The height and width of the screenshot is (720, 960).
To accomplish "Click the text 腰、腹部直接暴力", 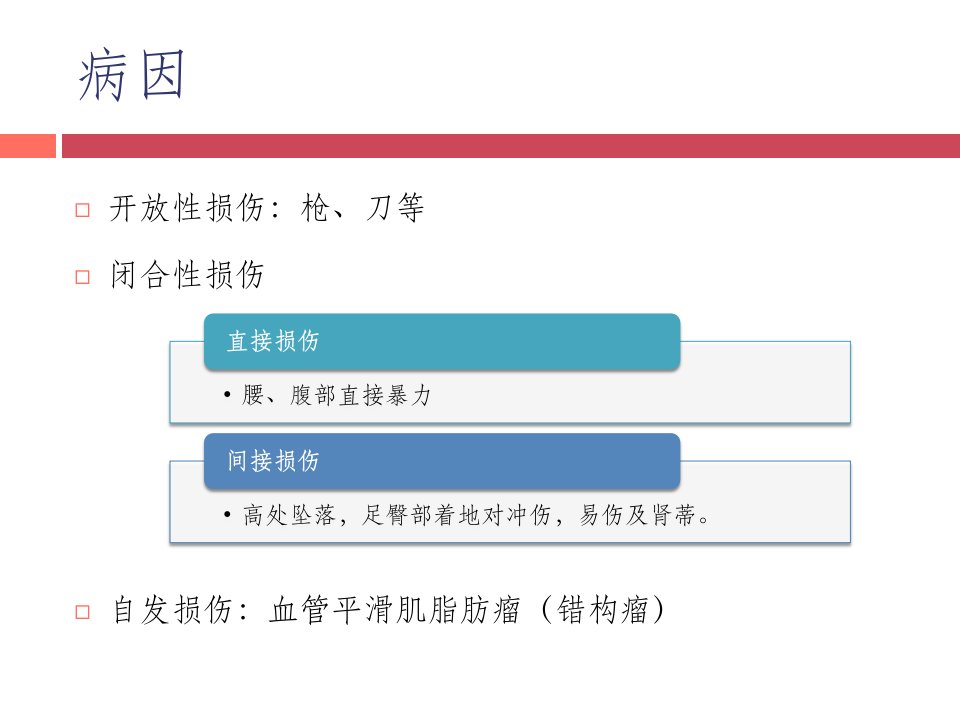I will click(337, 396).
